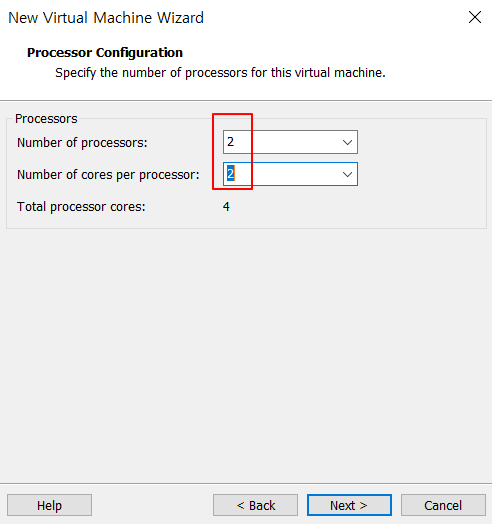Cancel the virtual machine wizard
Screen dimensions: 492x524
443,505
